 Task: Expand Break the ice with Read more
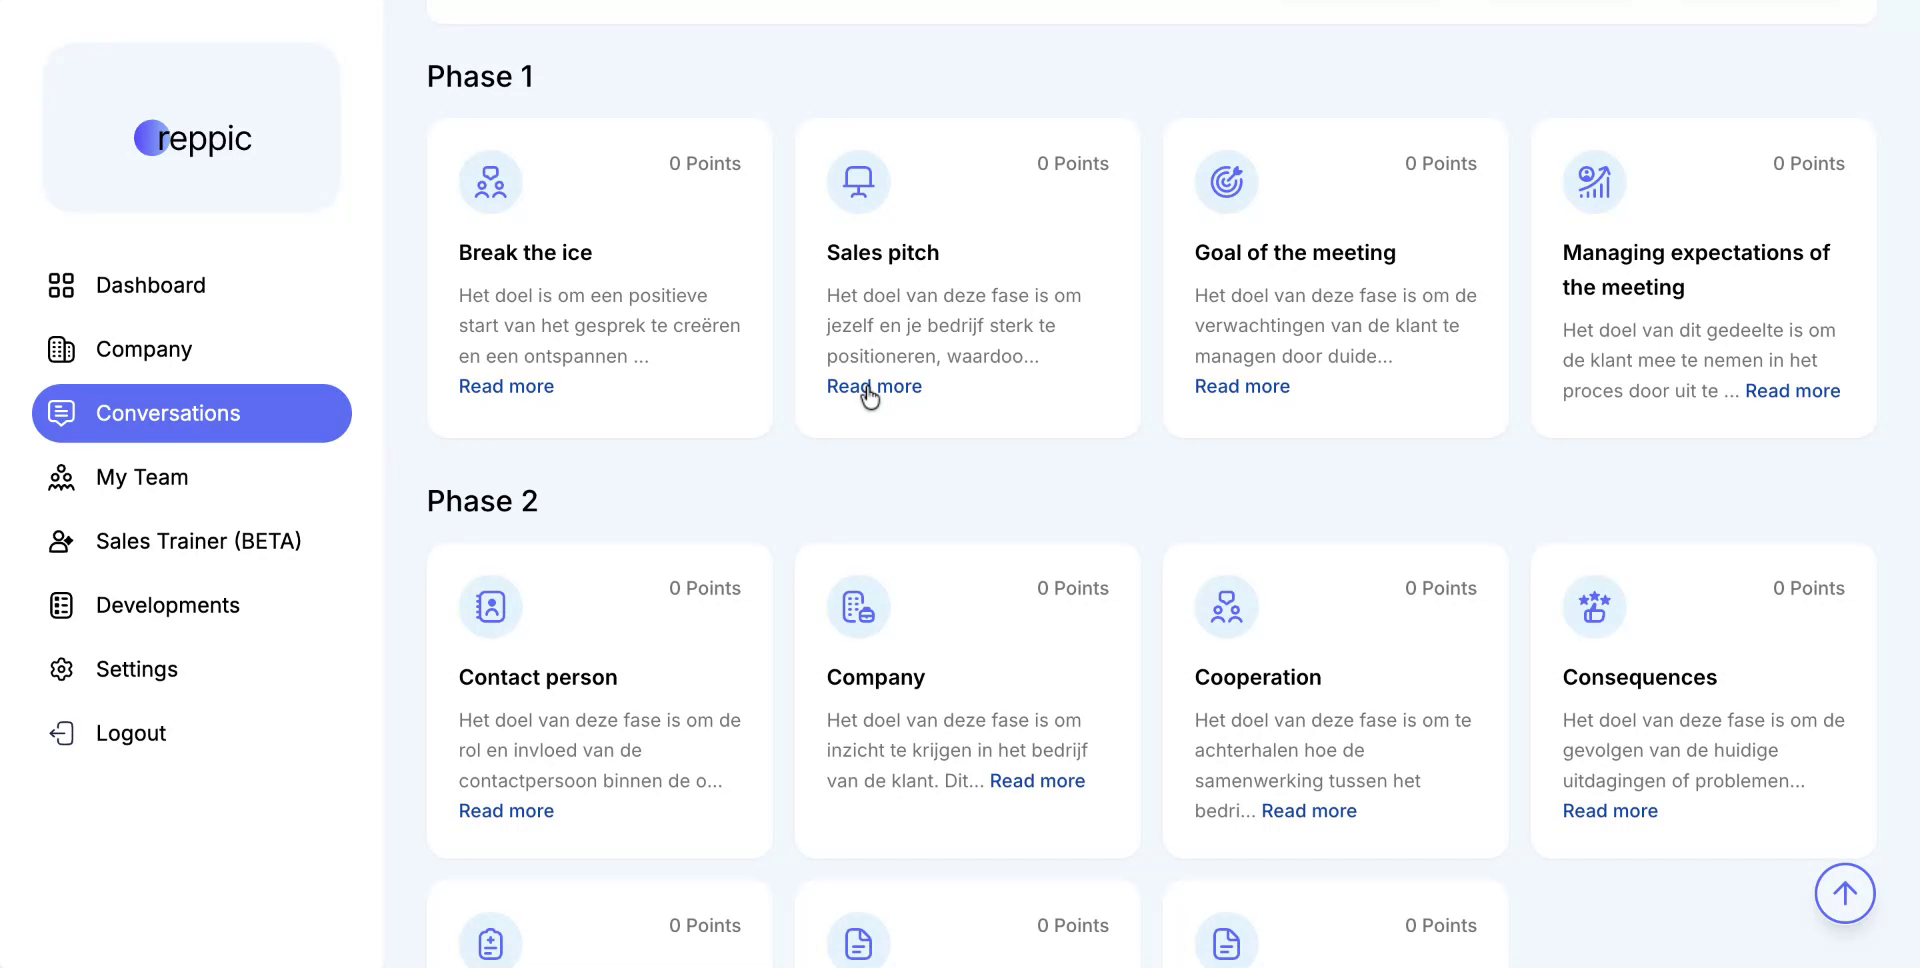coord(506,386)
